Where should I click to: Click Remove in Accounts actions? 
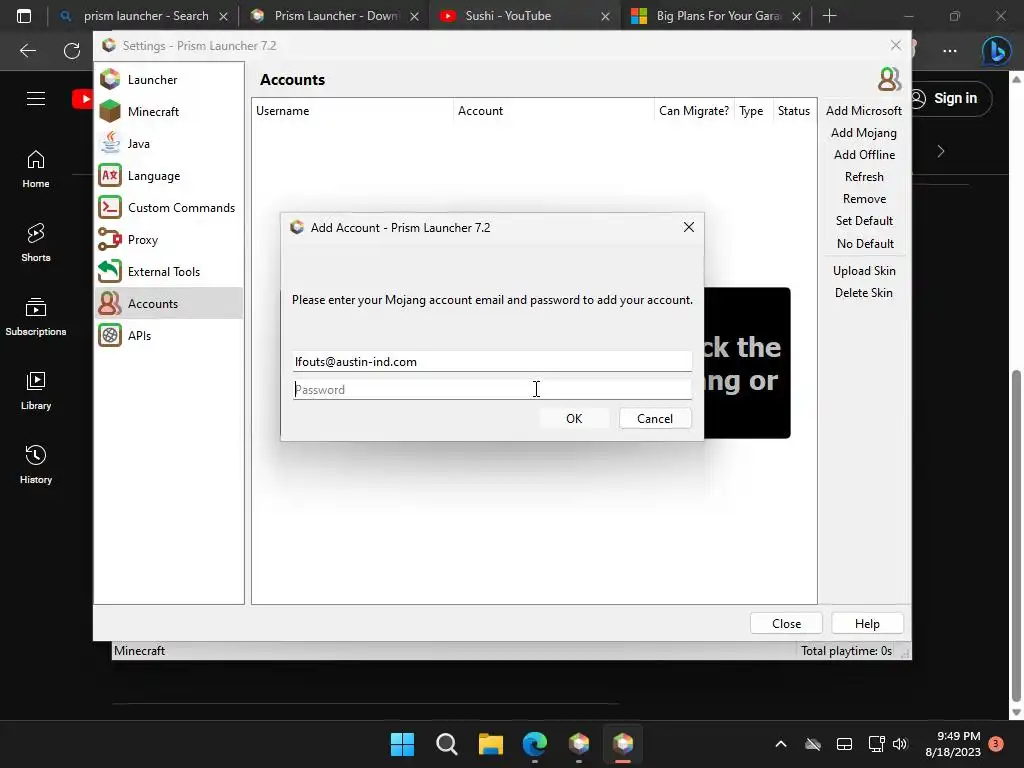(x=863, y=199)
